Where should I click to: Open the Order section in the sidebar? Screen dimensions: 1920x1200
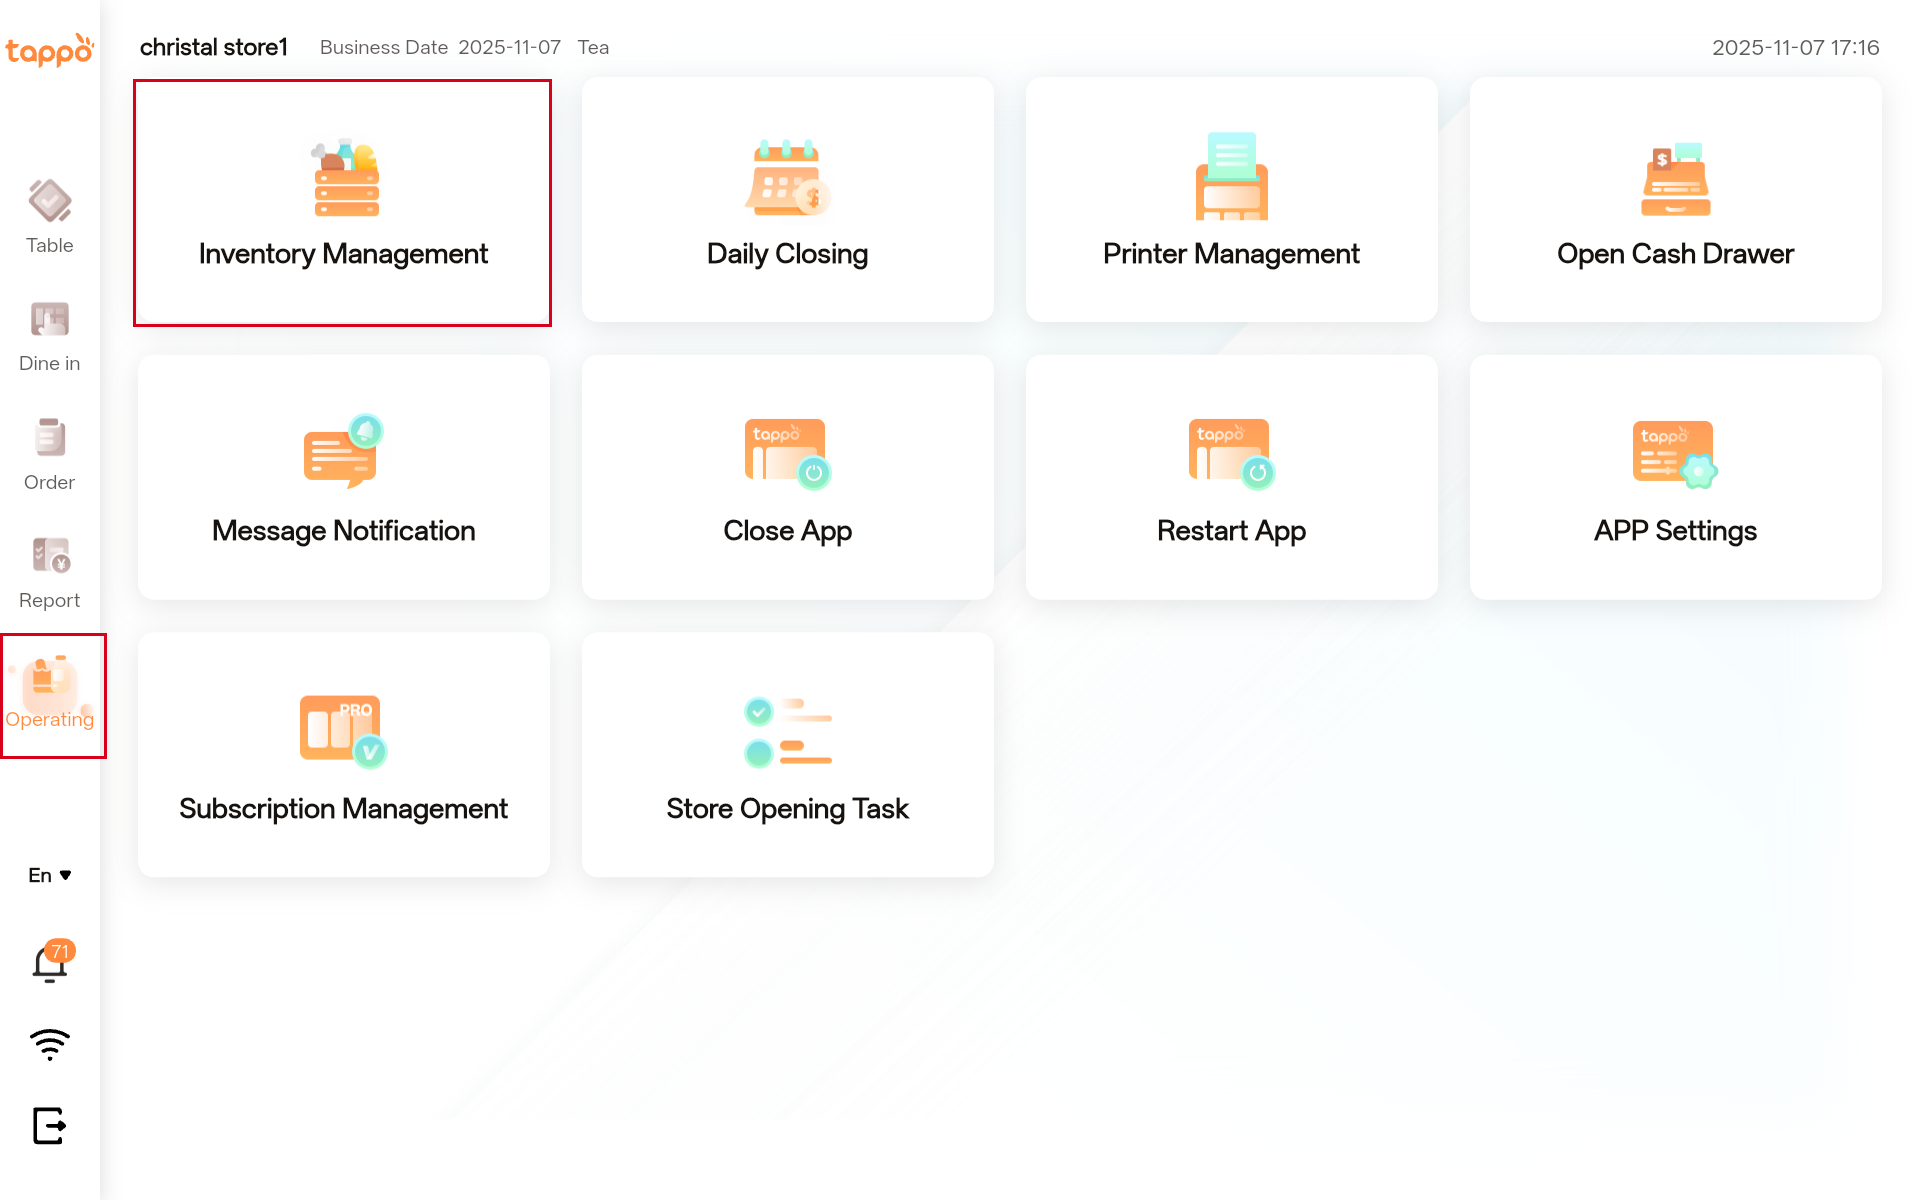point(49,454)
